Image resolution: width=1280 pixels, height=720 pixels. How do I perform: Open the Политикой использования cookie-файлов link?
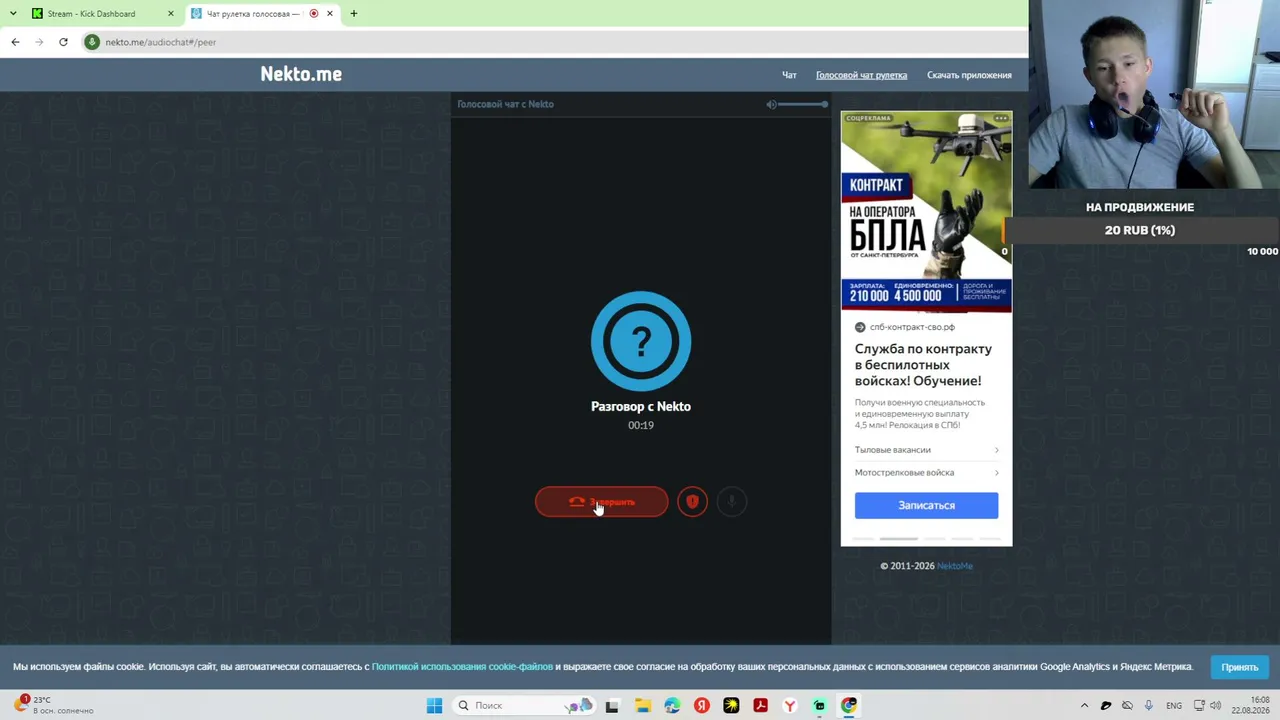pos(462,667)
